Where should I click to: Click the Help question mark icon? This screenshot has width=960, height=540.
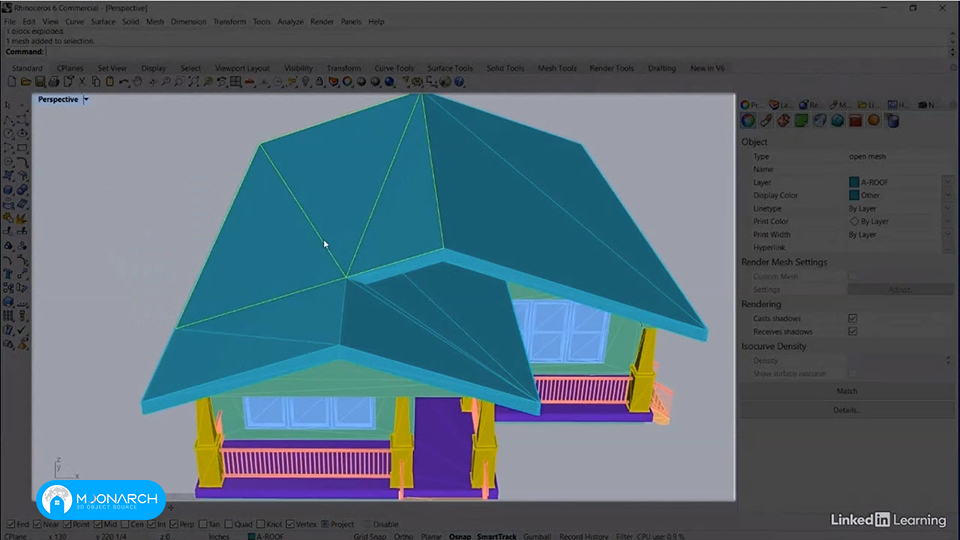[459, 81]
